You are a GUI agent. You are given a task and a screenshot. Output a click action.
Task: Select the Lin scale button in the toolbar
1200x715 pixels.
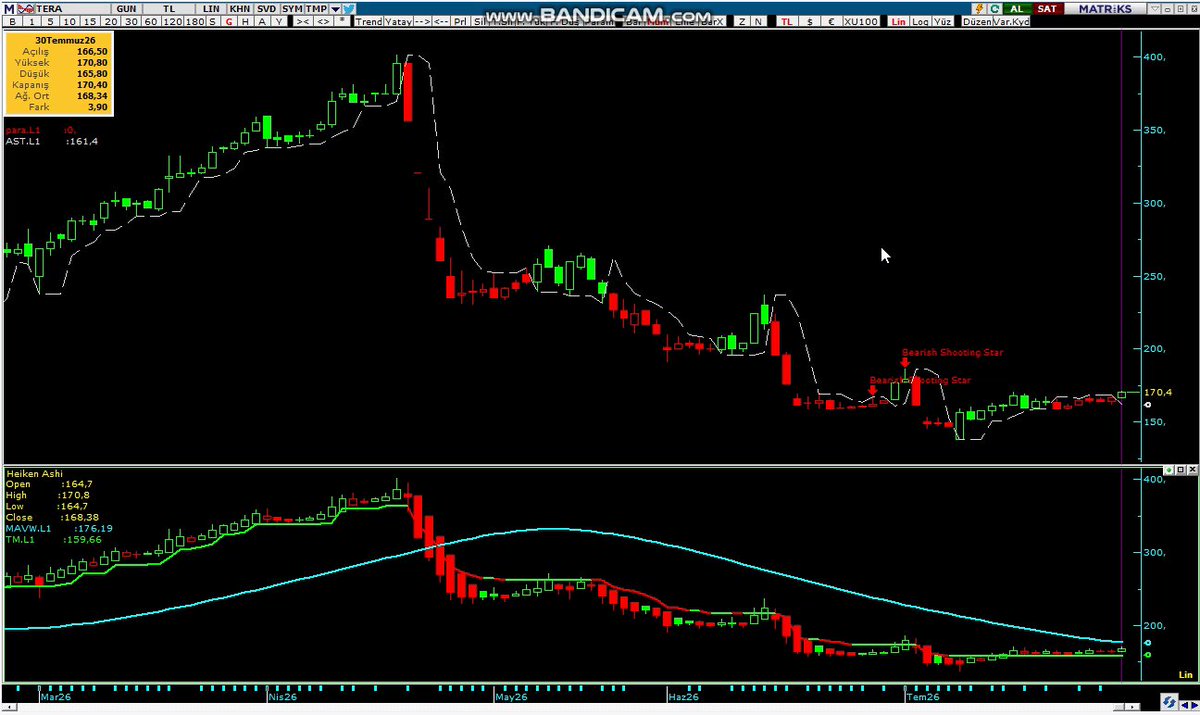898,21
